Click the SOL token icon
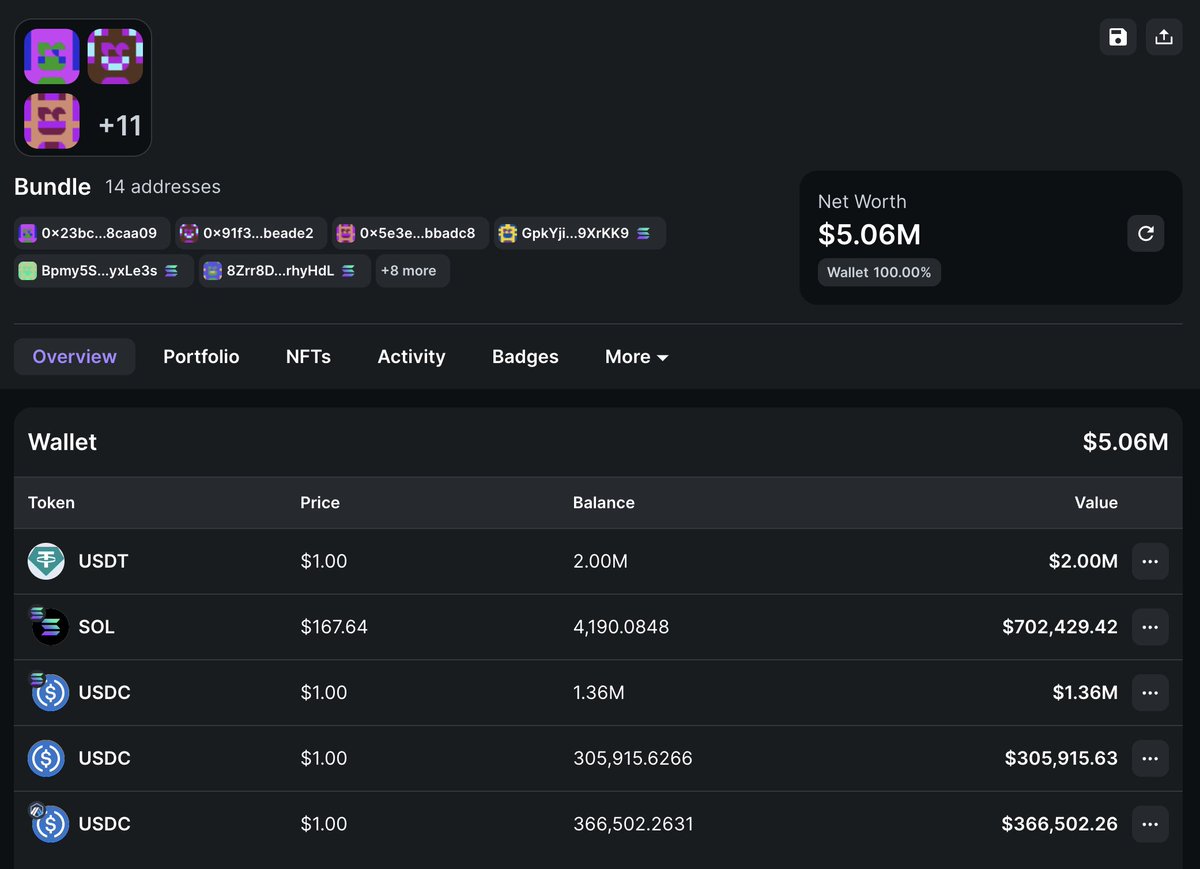This screenshot has height=869, width=1200. pyautogui.click(x=48, y=627)
